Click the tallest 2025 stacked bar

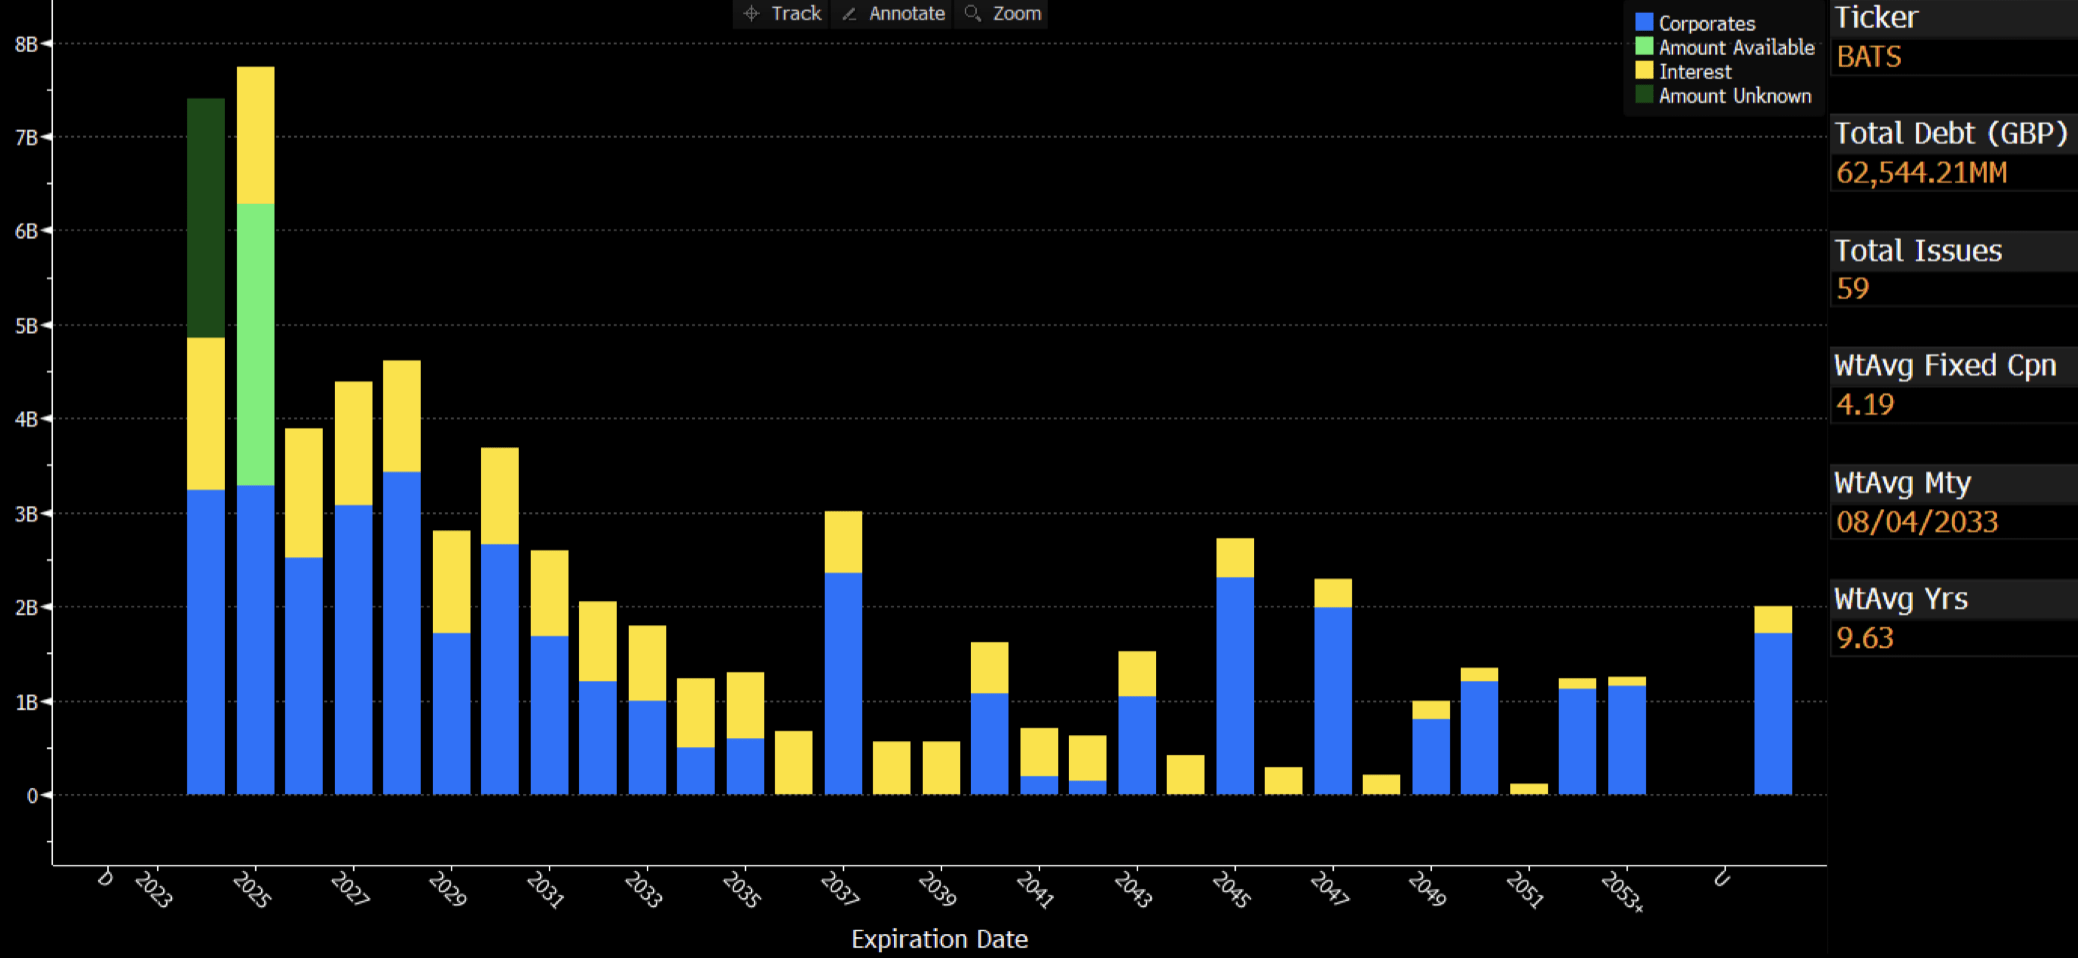click(x=253, y=400)
